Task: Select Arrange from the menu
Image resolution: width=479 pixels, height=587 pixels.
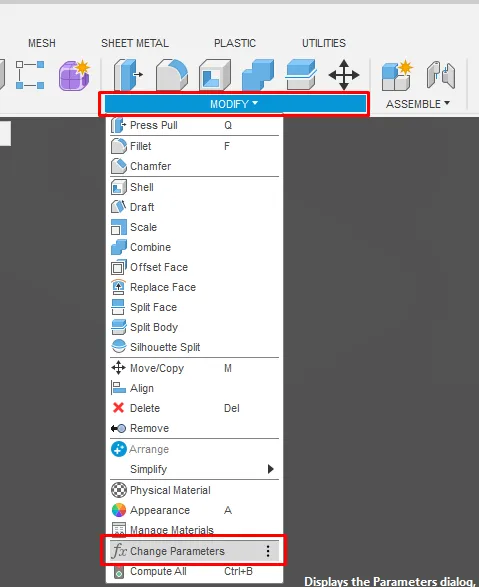Action: click(195, 449)
